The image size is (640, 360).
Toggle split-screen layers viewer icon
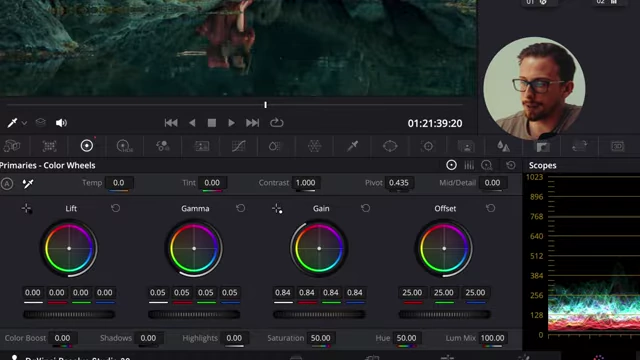click(40, 122)
